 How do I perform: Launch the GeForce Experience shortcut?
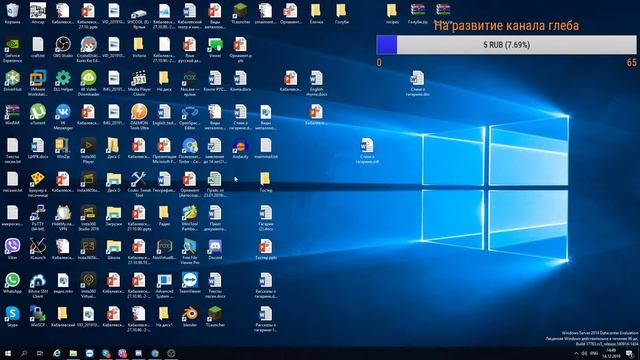pyautogui.click(x=12, y=49)
